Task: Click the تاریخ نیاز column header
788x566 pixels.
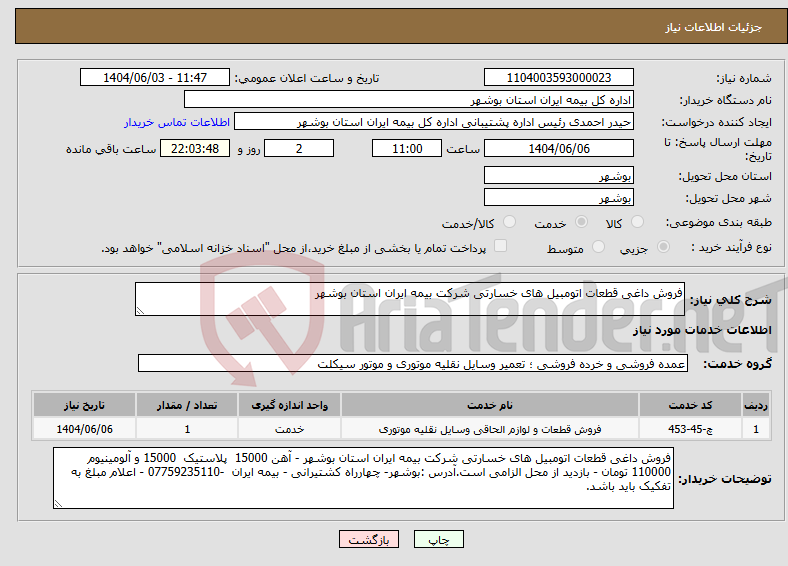Action: [84, 405]
